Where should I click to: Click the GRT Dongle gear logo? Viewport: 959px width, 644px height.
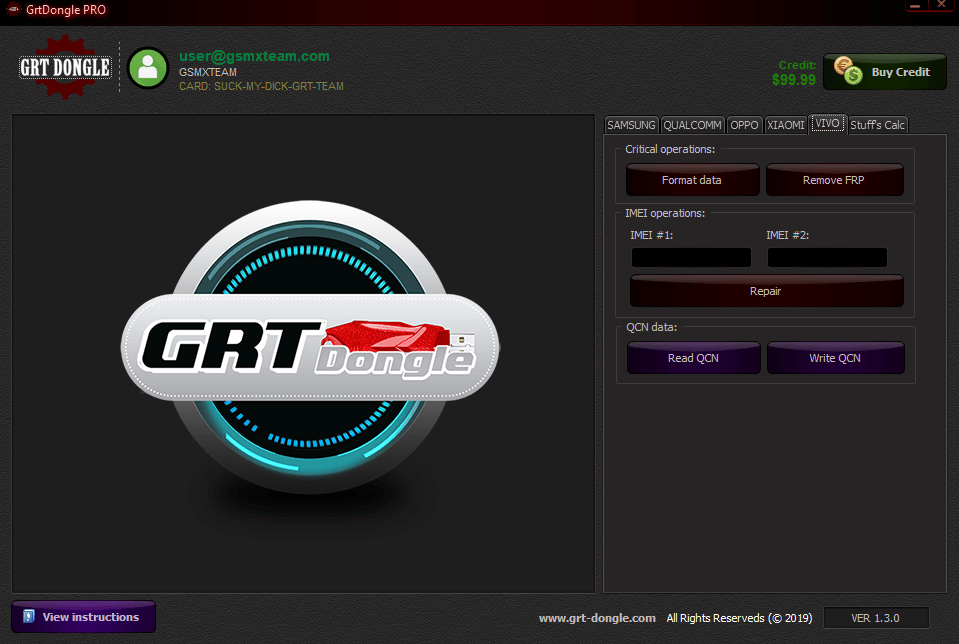(64, 68)
